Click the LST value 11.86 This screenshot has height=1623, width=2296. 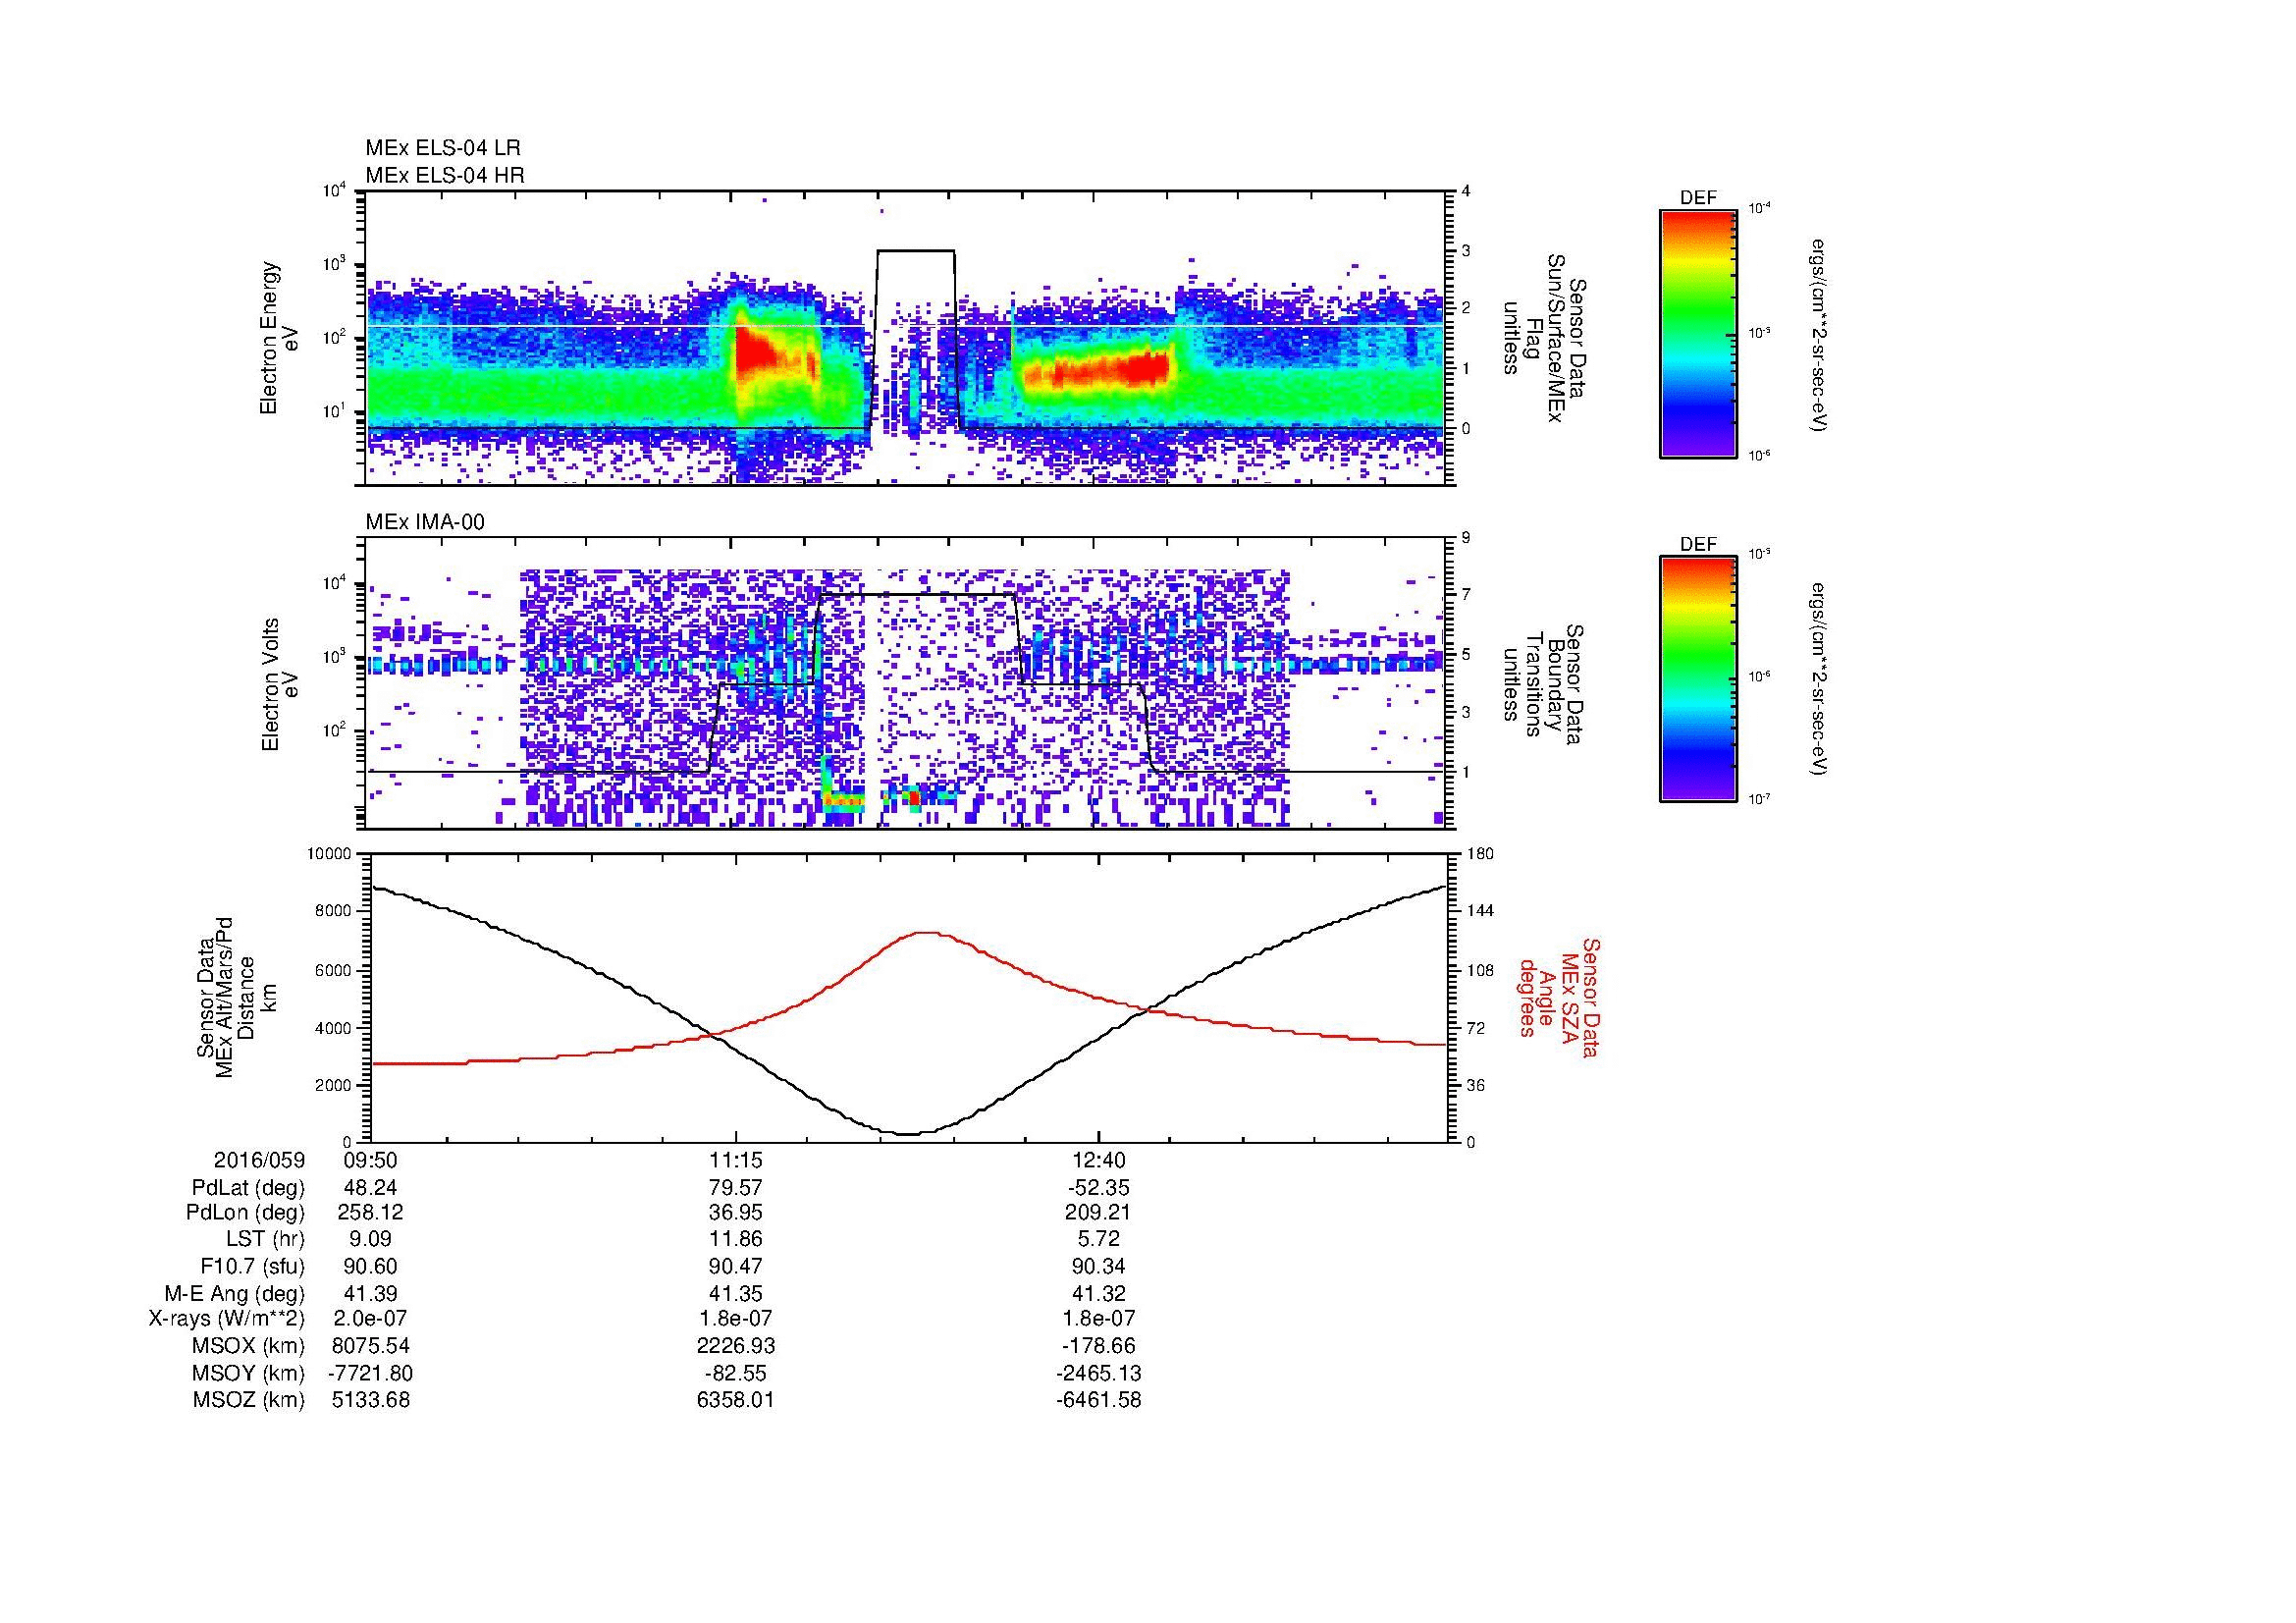pyautogui.click(x=735, y=1238)
